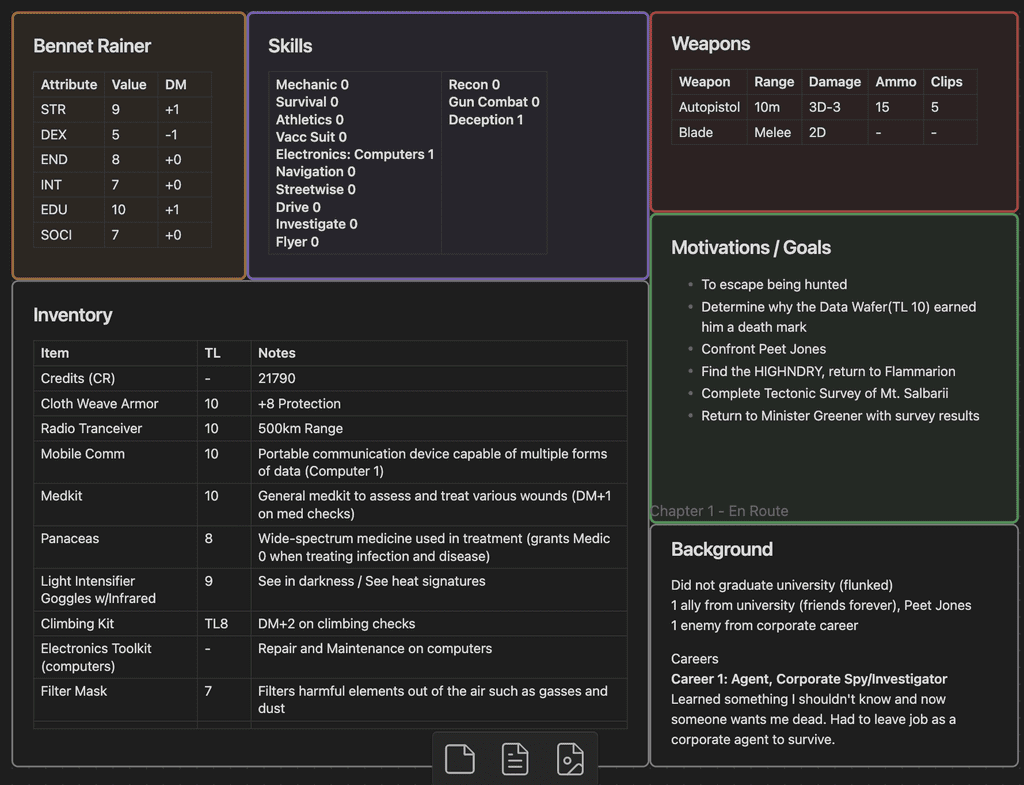Screen dimensions: 1024x785
Task: Open the Background section
Action: pyautogui.click(x=722, y=549)
